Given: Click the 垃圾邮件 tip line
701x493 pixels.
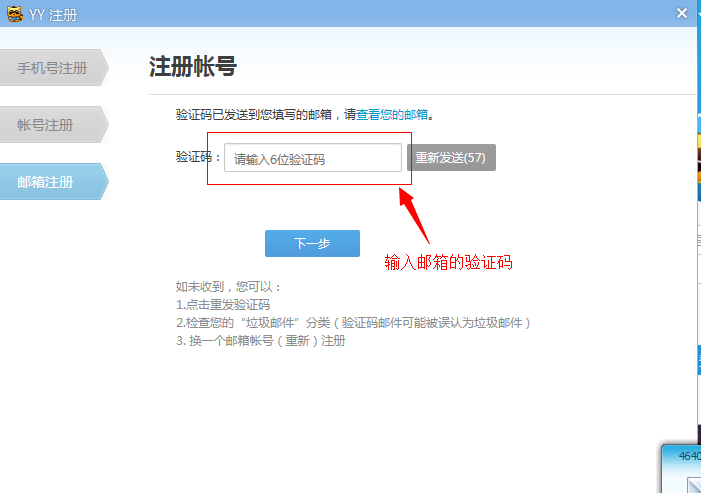Looking at the screenshot, I should point(353,323).
